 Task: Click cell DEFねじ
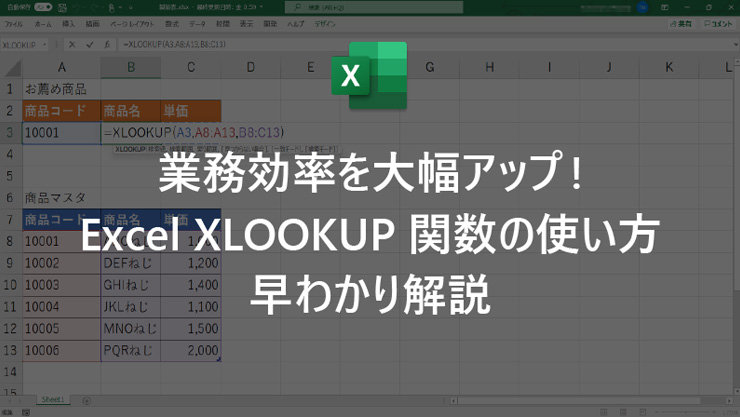pyautogui.click(x=131, y=263)
